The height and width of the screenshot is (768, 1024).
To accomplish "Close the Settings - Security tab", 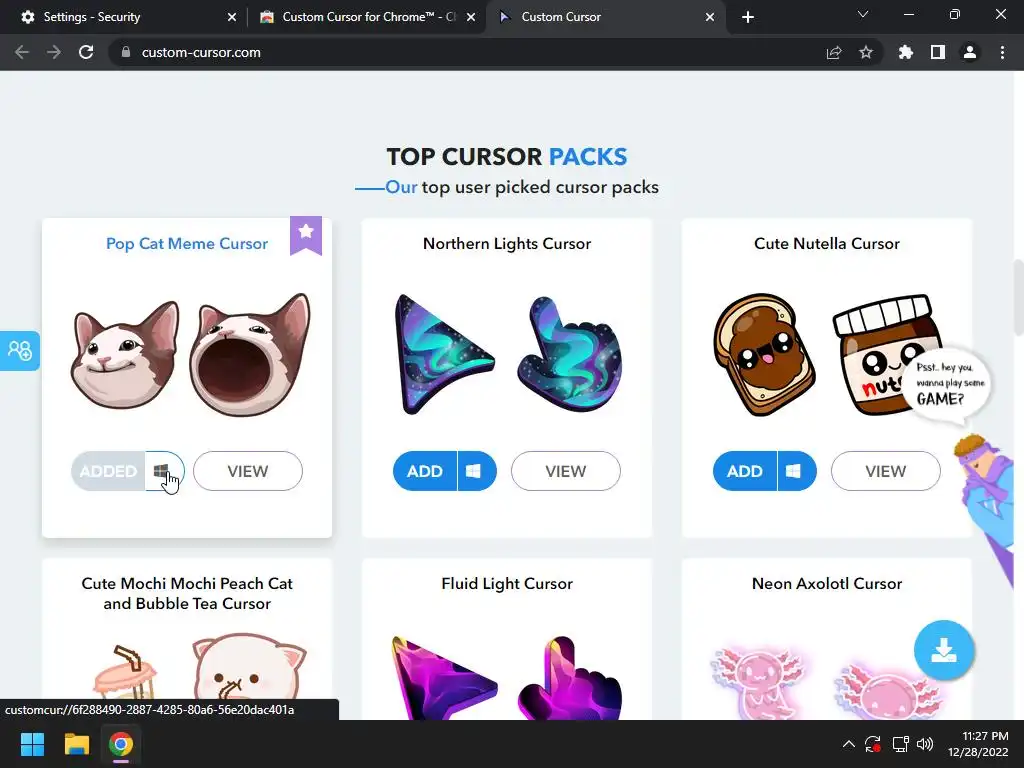I will coord(232,17).
